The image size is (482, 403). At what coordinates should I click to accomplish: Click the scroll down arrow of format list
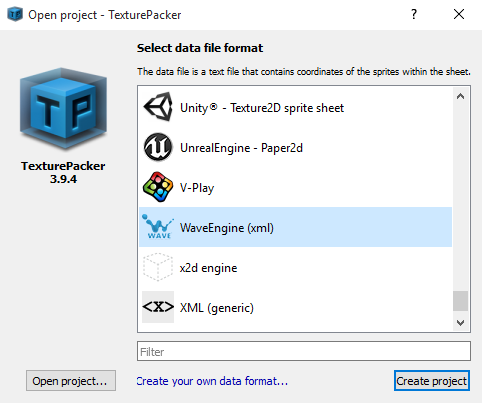click(x=461, y=322)
